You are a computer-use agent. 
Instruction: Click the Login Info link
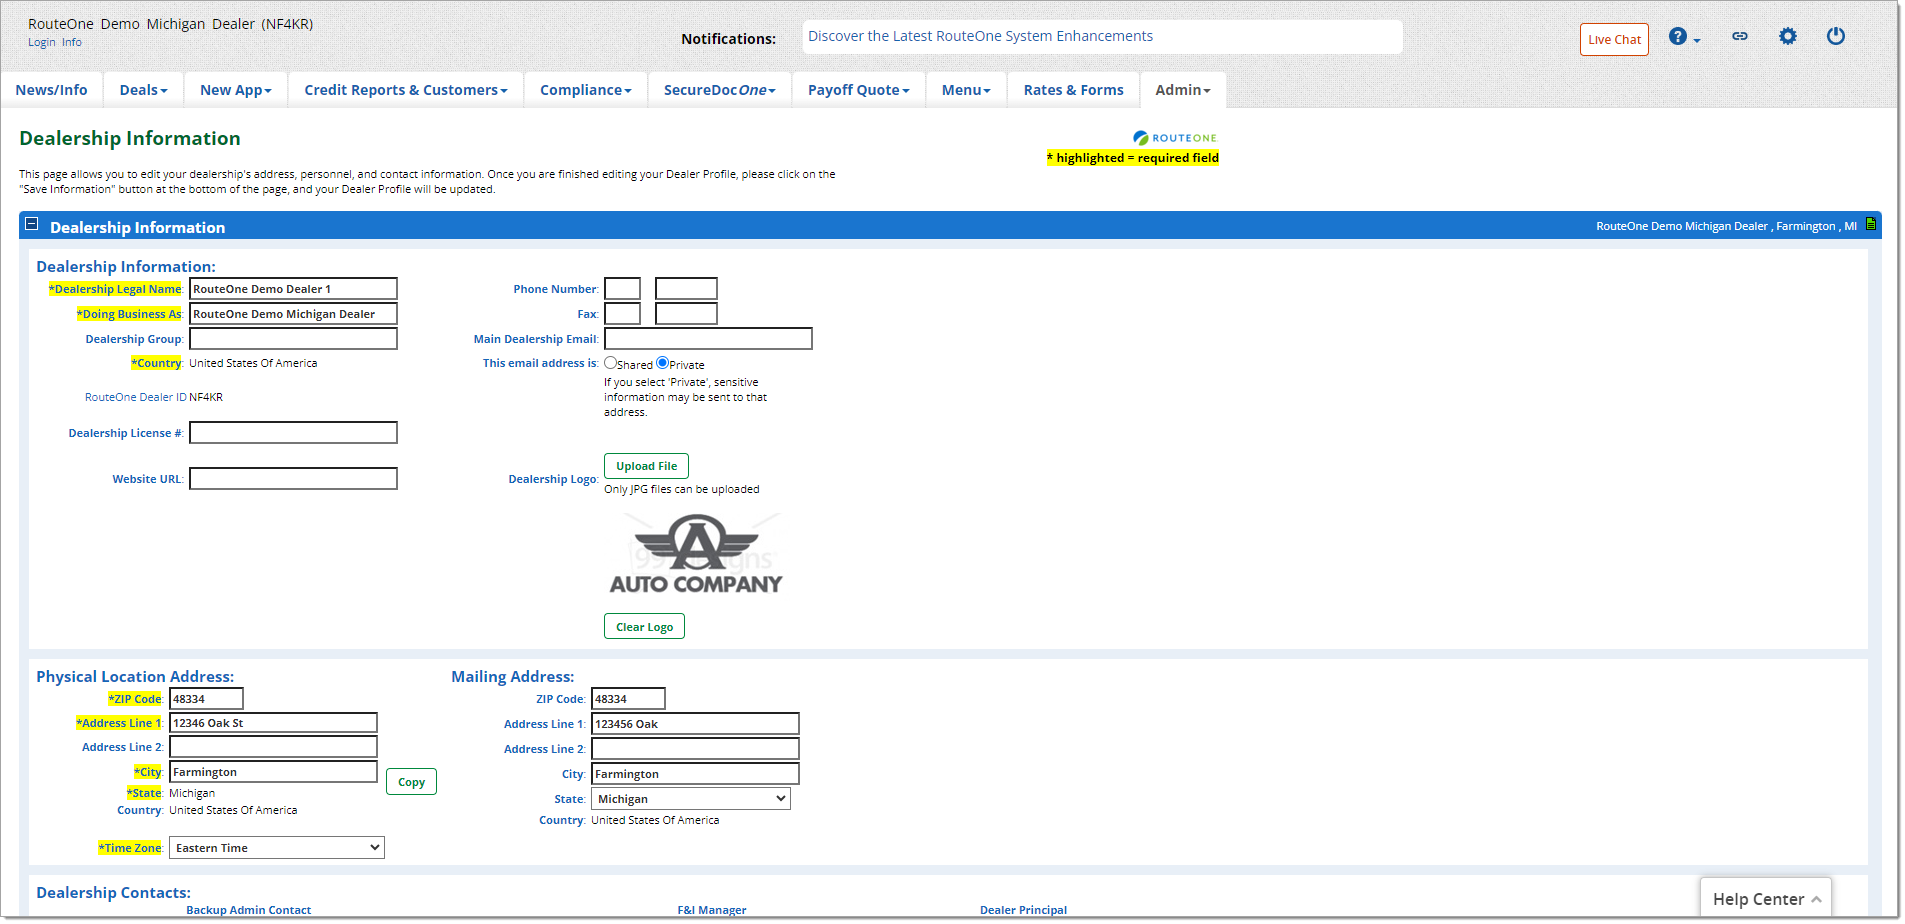[55, 42]
